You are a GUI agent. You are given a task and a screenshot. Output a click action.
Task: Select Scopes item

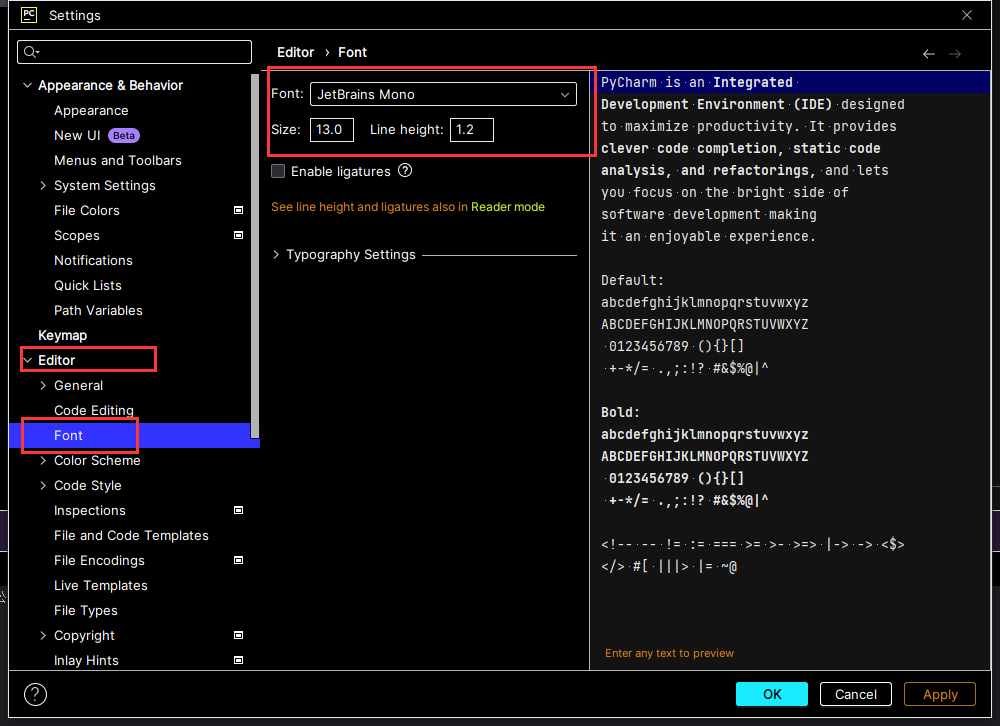click(x=77, y=235)
